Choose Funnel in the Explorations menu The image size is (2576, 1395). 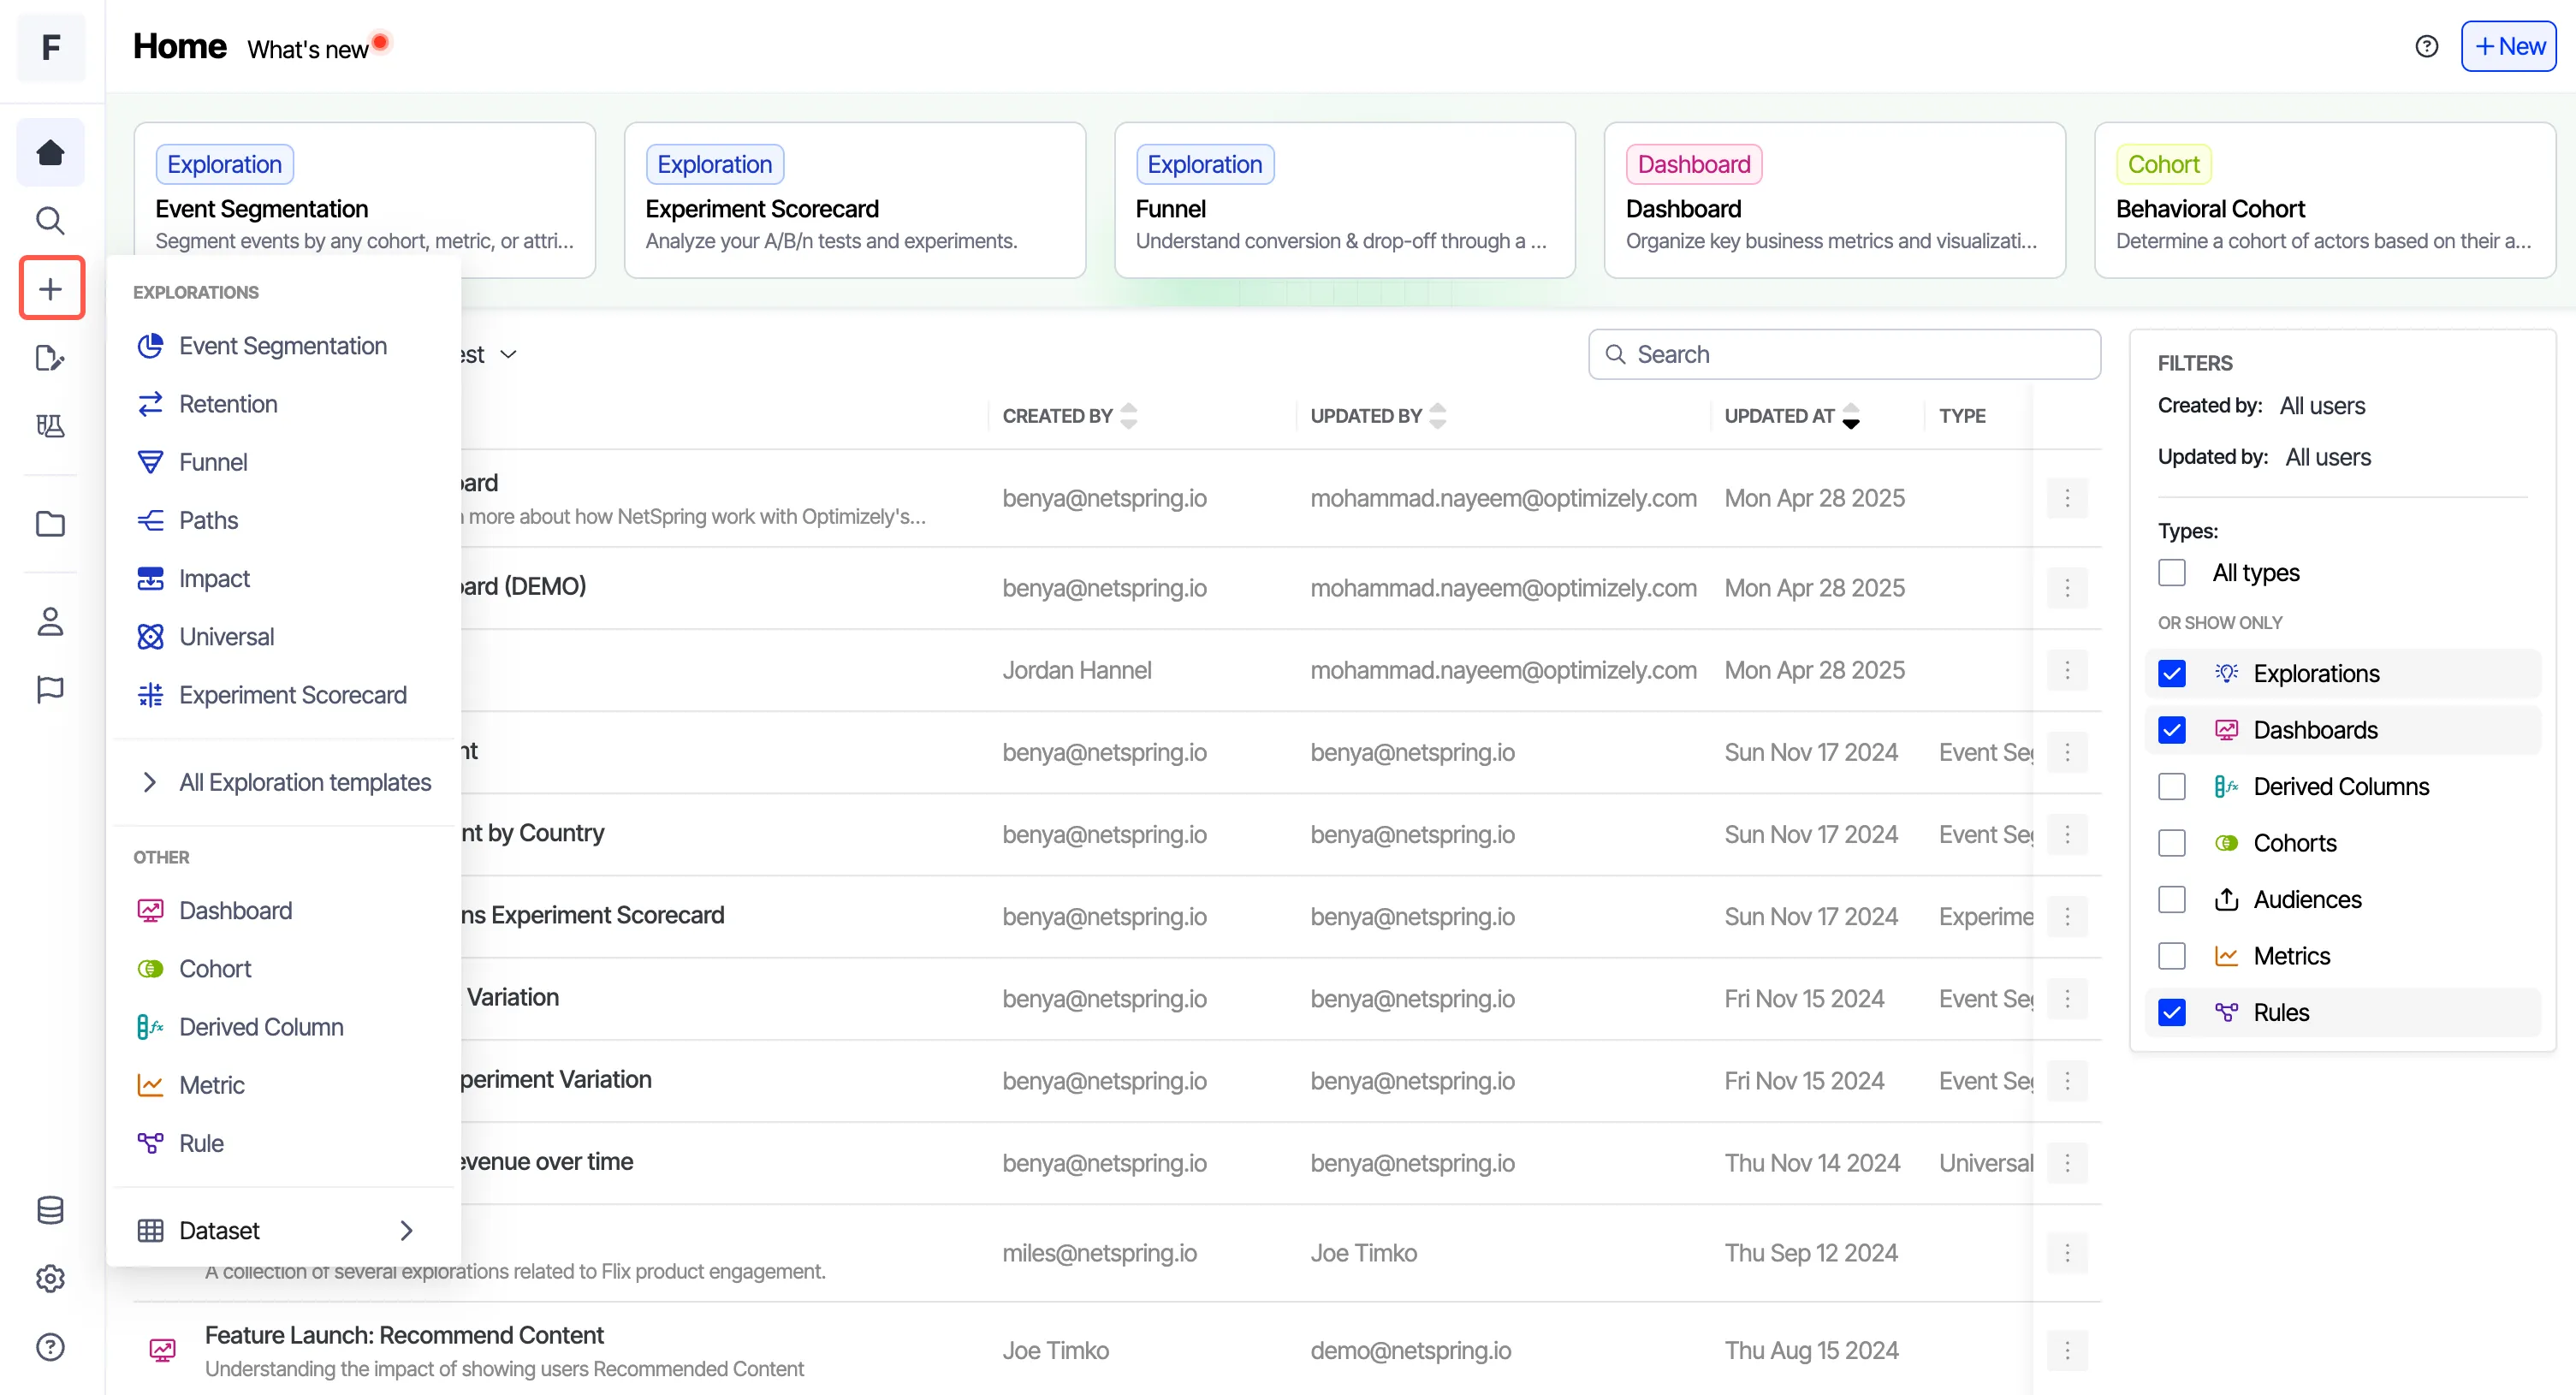(283, 462)
